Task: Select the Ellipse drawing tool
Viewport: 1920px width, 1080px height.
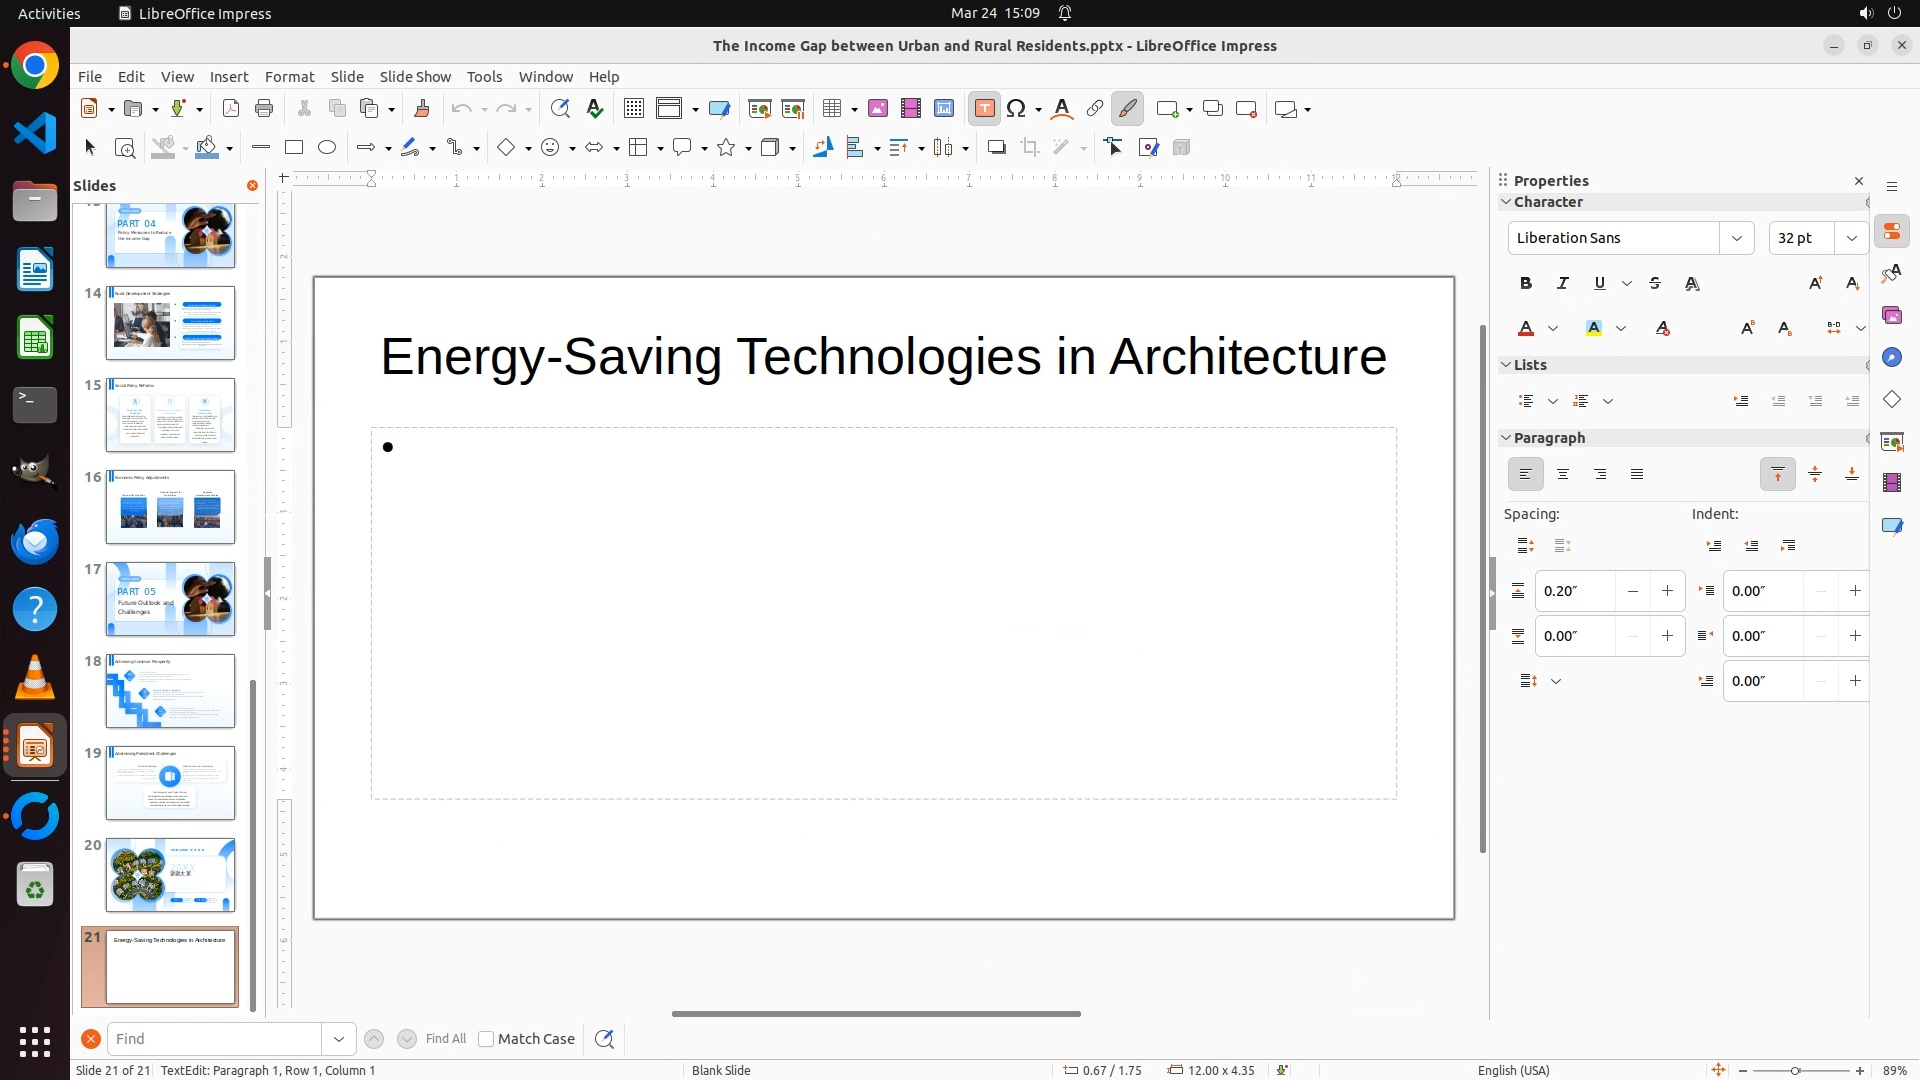Action: 327,148
